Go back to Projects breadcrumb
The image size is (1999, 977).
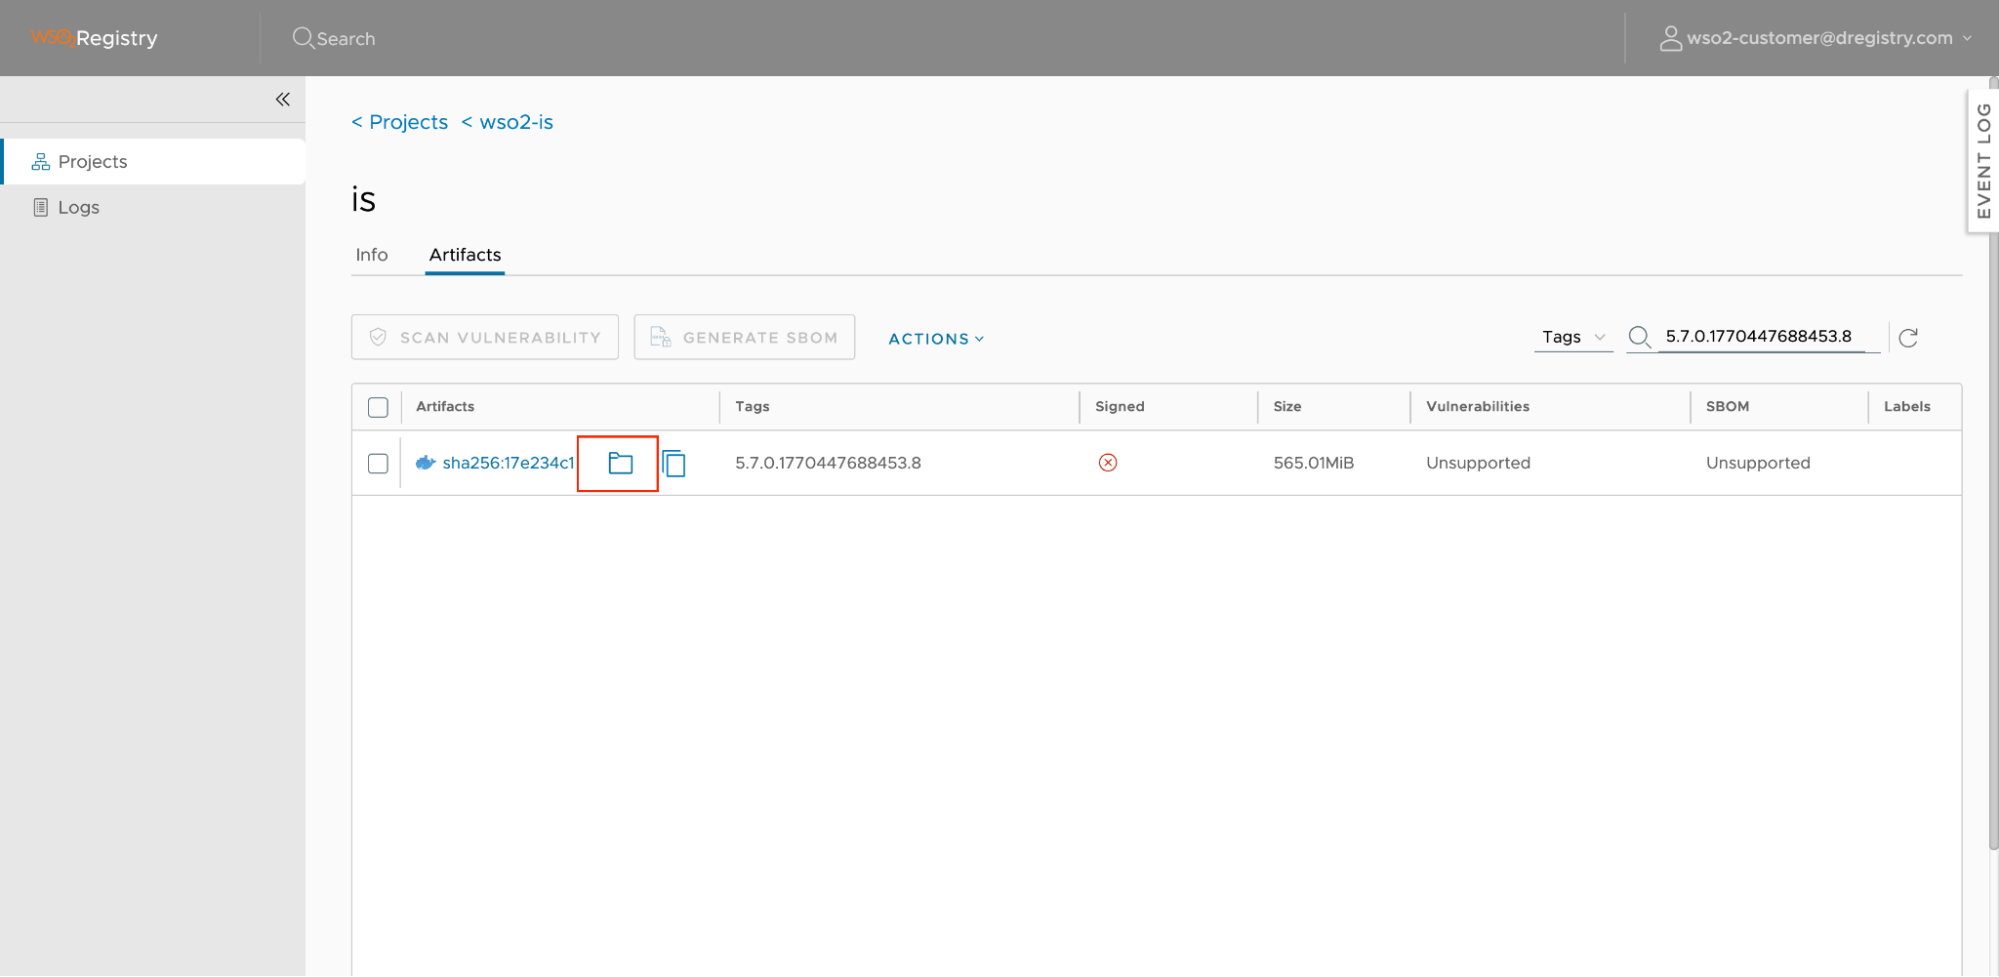(x=400, y=122)
